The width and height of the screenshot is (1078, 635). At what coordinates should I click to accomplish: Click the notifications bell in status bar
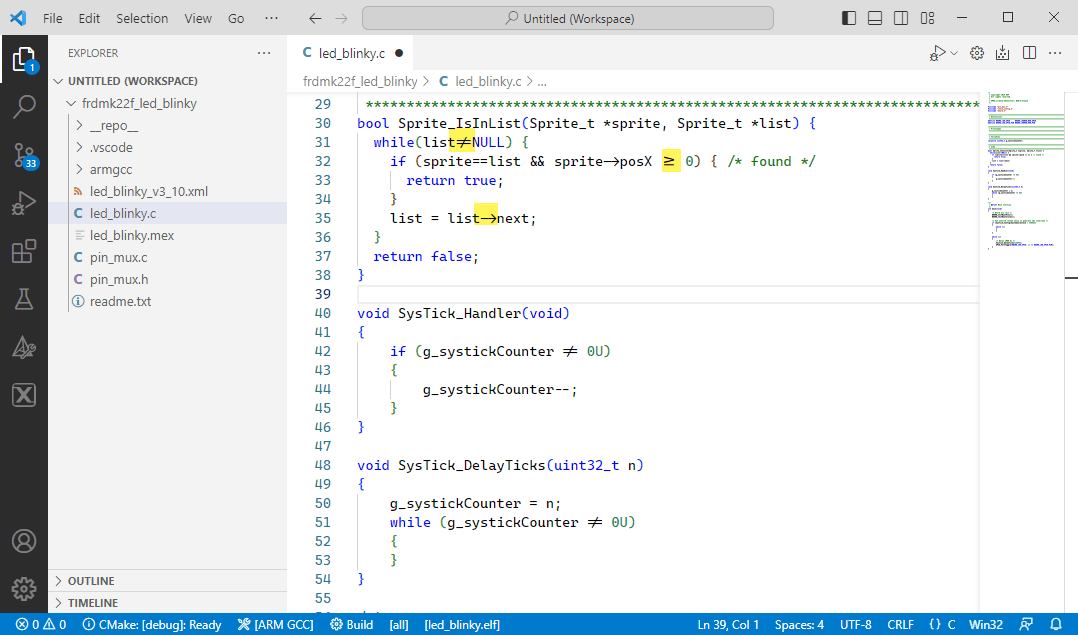(1058, 624)
